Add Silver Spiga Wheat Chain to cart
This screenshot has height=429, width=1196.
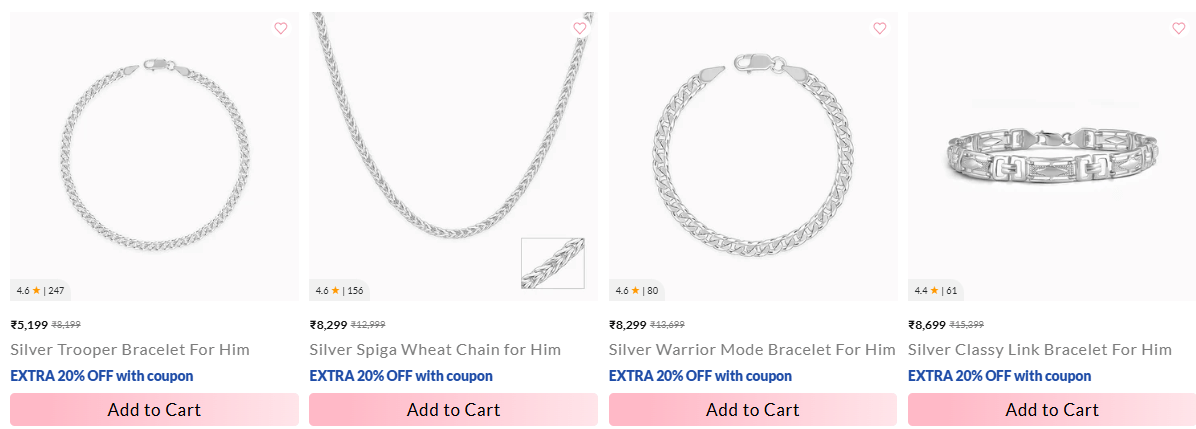[x=453, y=410]
